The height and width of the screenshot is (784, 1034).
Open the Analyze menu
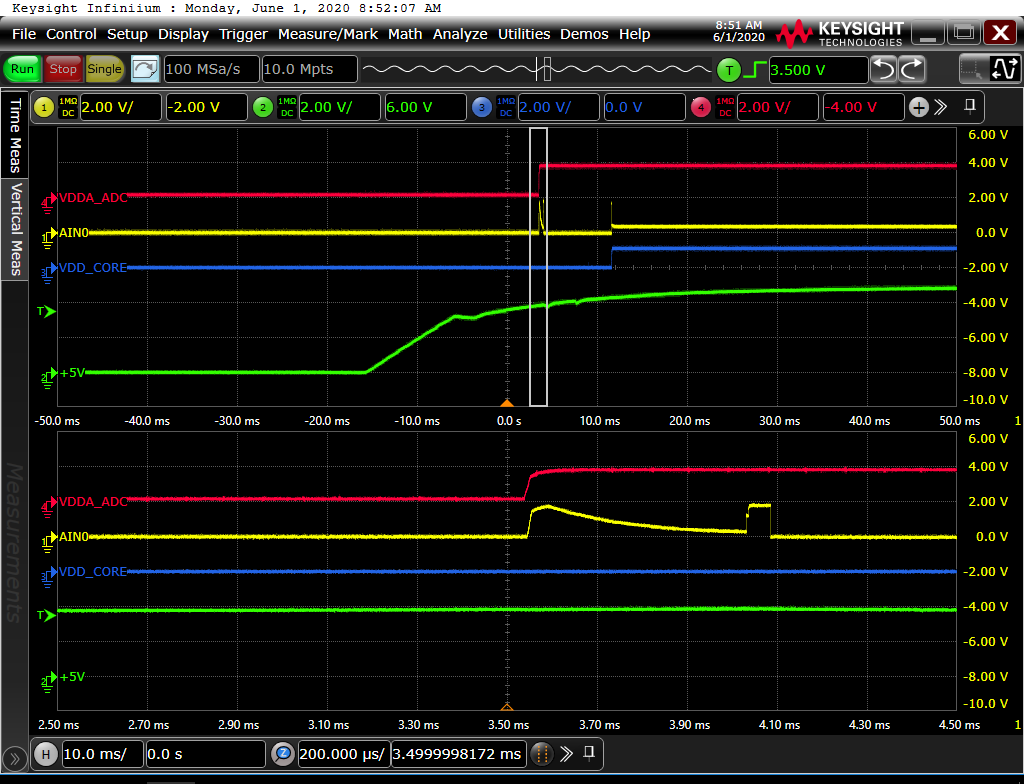coord(460,34)
